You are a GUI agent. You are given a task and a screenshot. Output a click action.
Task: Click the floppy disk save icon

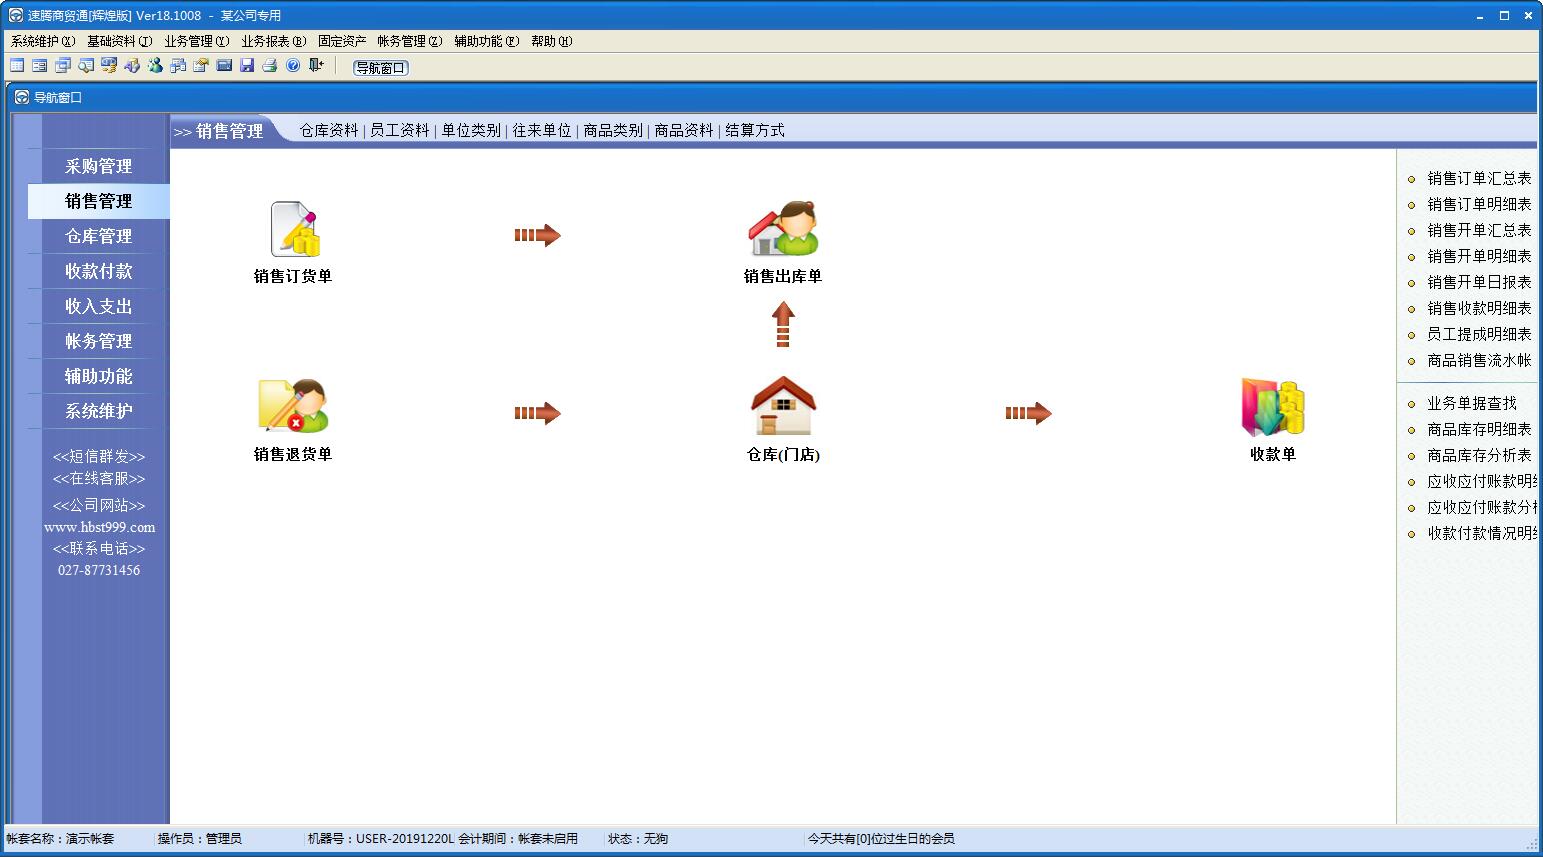pos(247,66)
